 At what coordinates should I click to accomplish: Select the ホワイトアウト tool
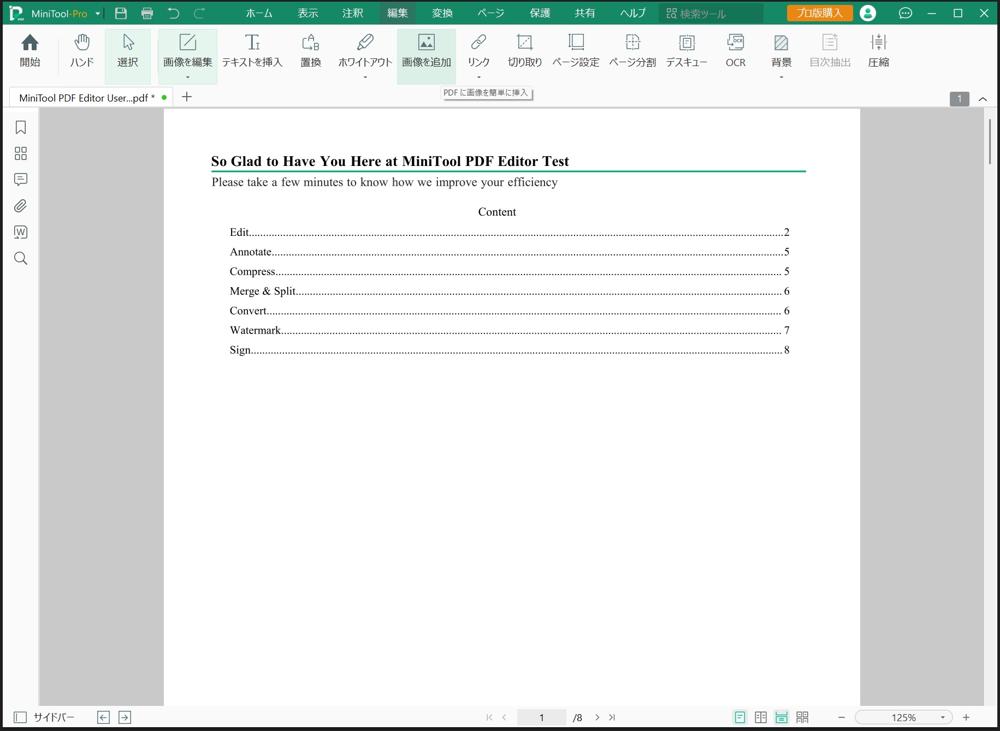tap(365, 51)
